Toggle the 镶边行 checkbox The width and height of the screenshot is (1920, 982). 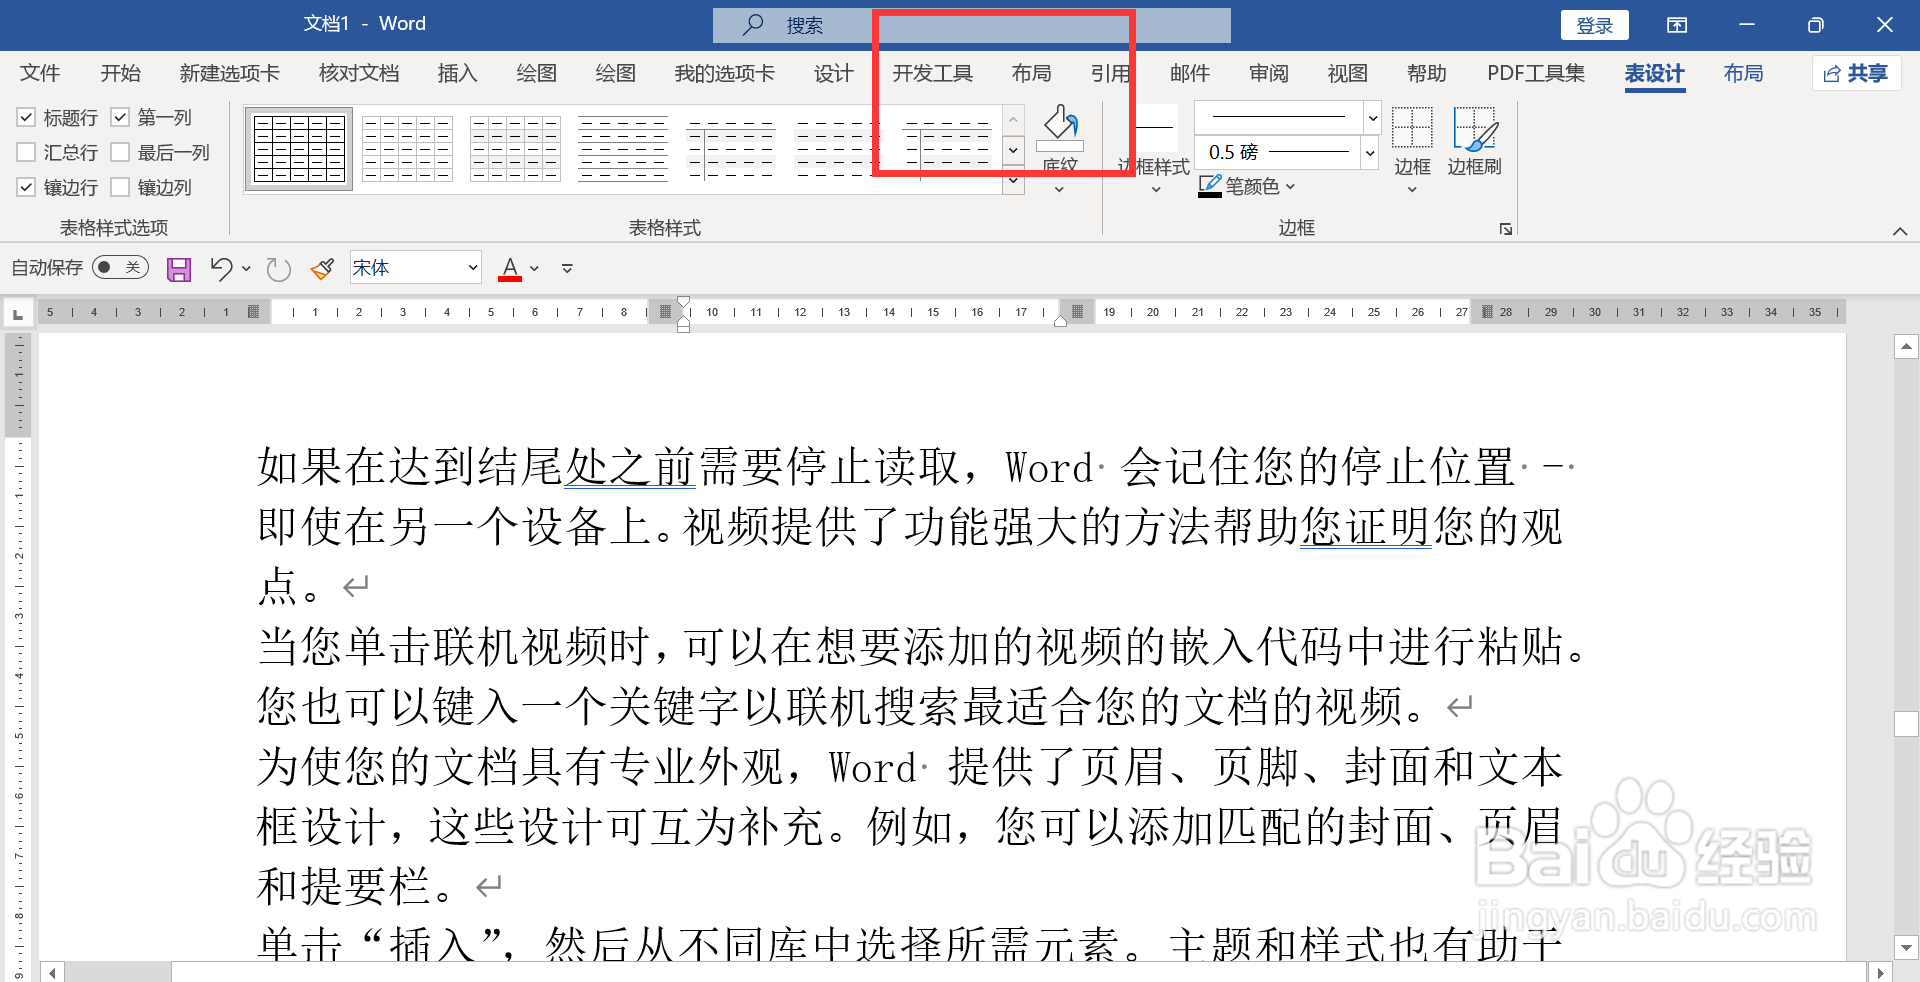coord(26,187)
